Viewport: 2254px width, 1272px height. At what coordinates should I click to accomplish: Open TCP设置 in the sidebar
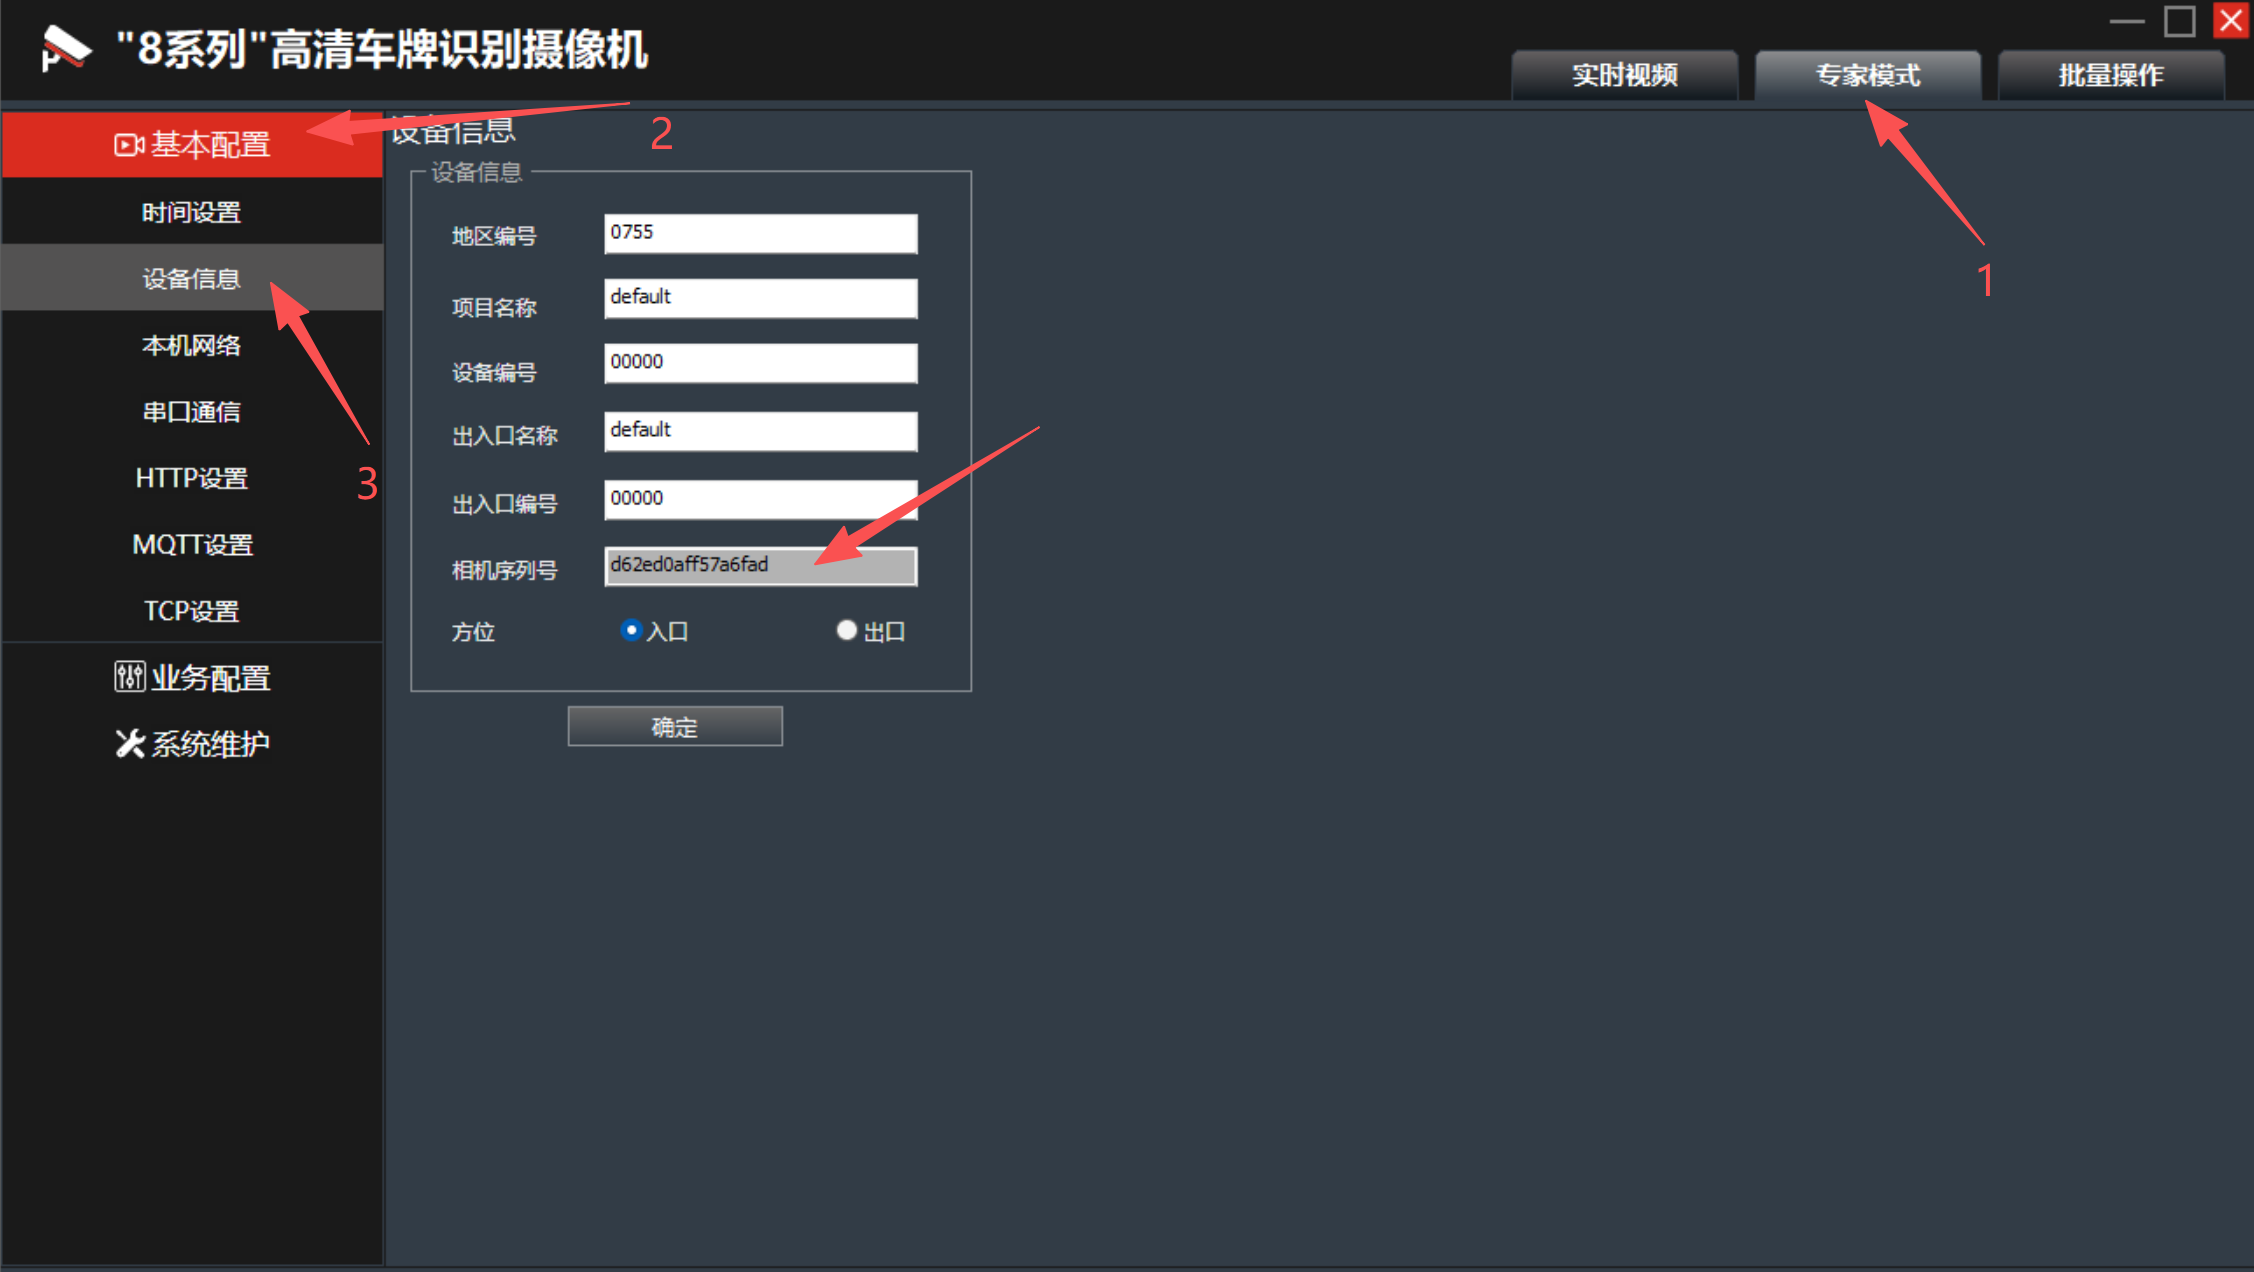[x=192, y=610]
